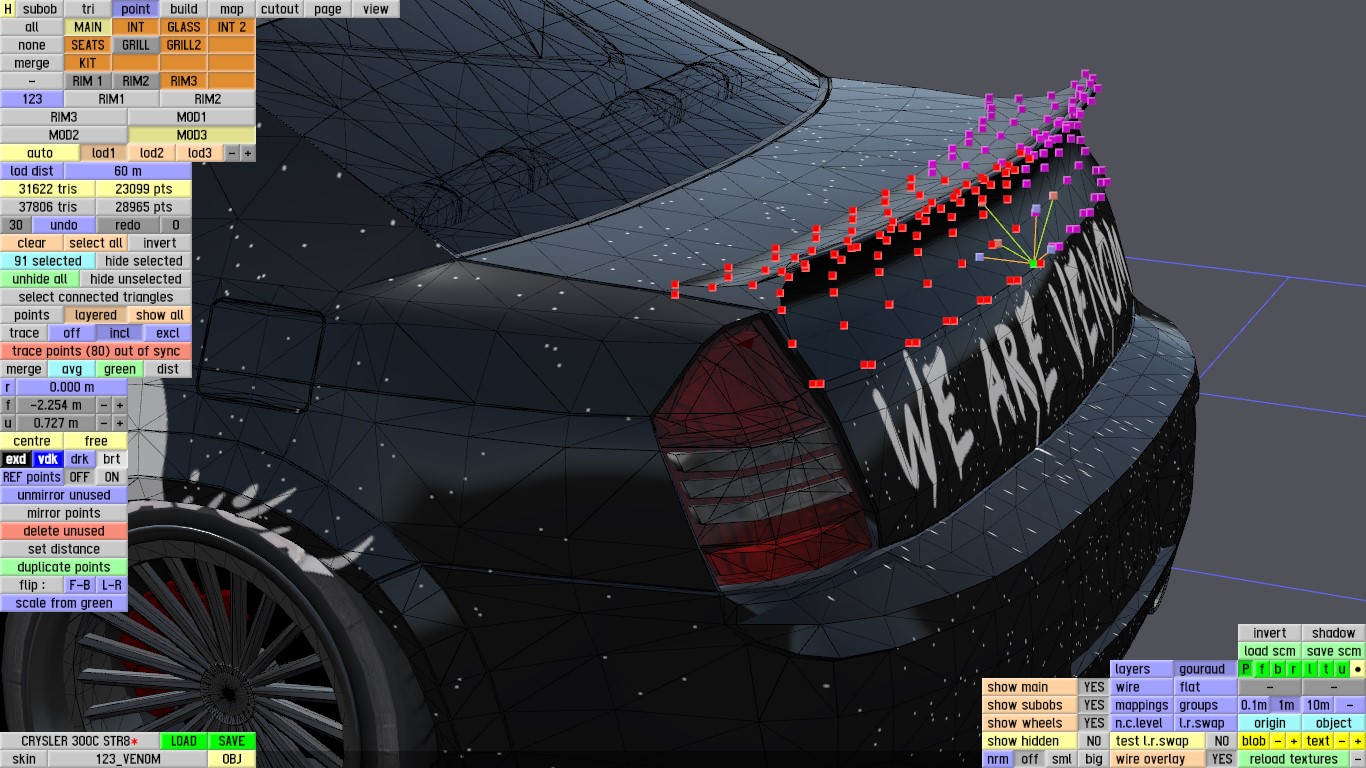Click the minus button beside lod3
Screen dimensions: 1366x768
click(232, 153)
